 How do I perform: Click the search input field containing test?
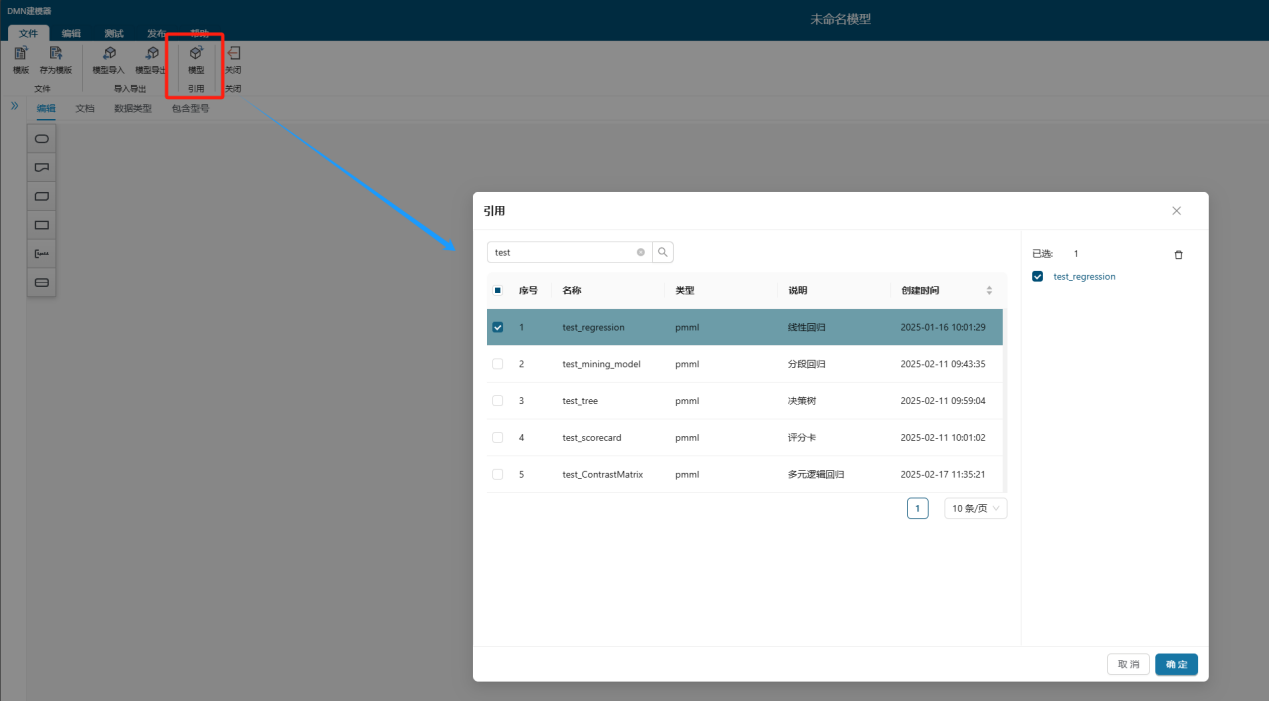[x=562, y=252]
